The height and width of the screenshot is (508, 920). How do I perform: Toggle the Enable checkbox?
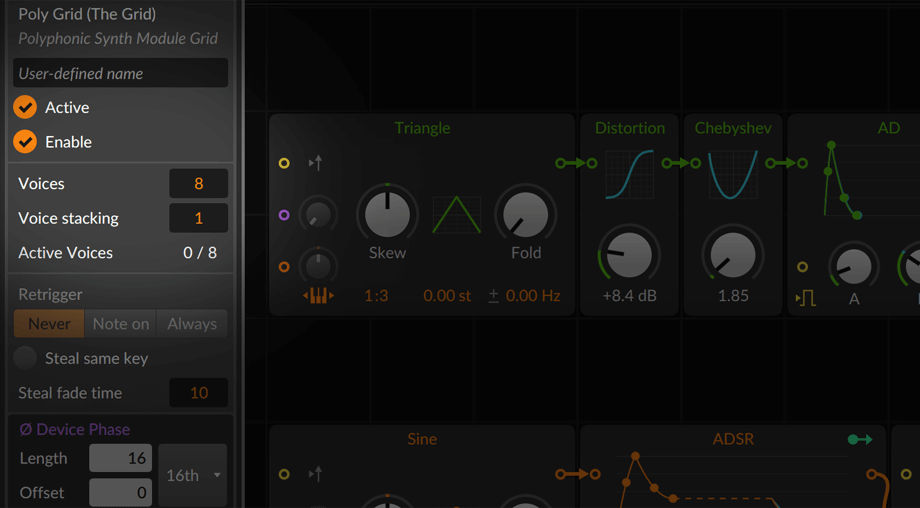coord(25,141)
